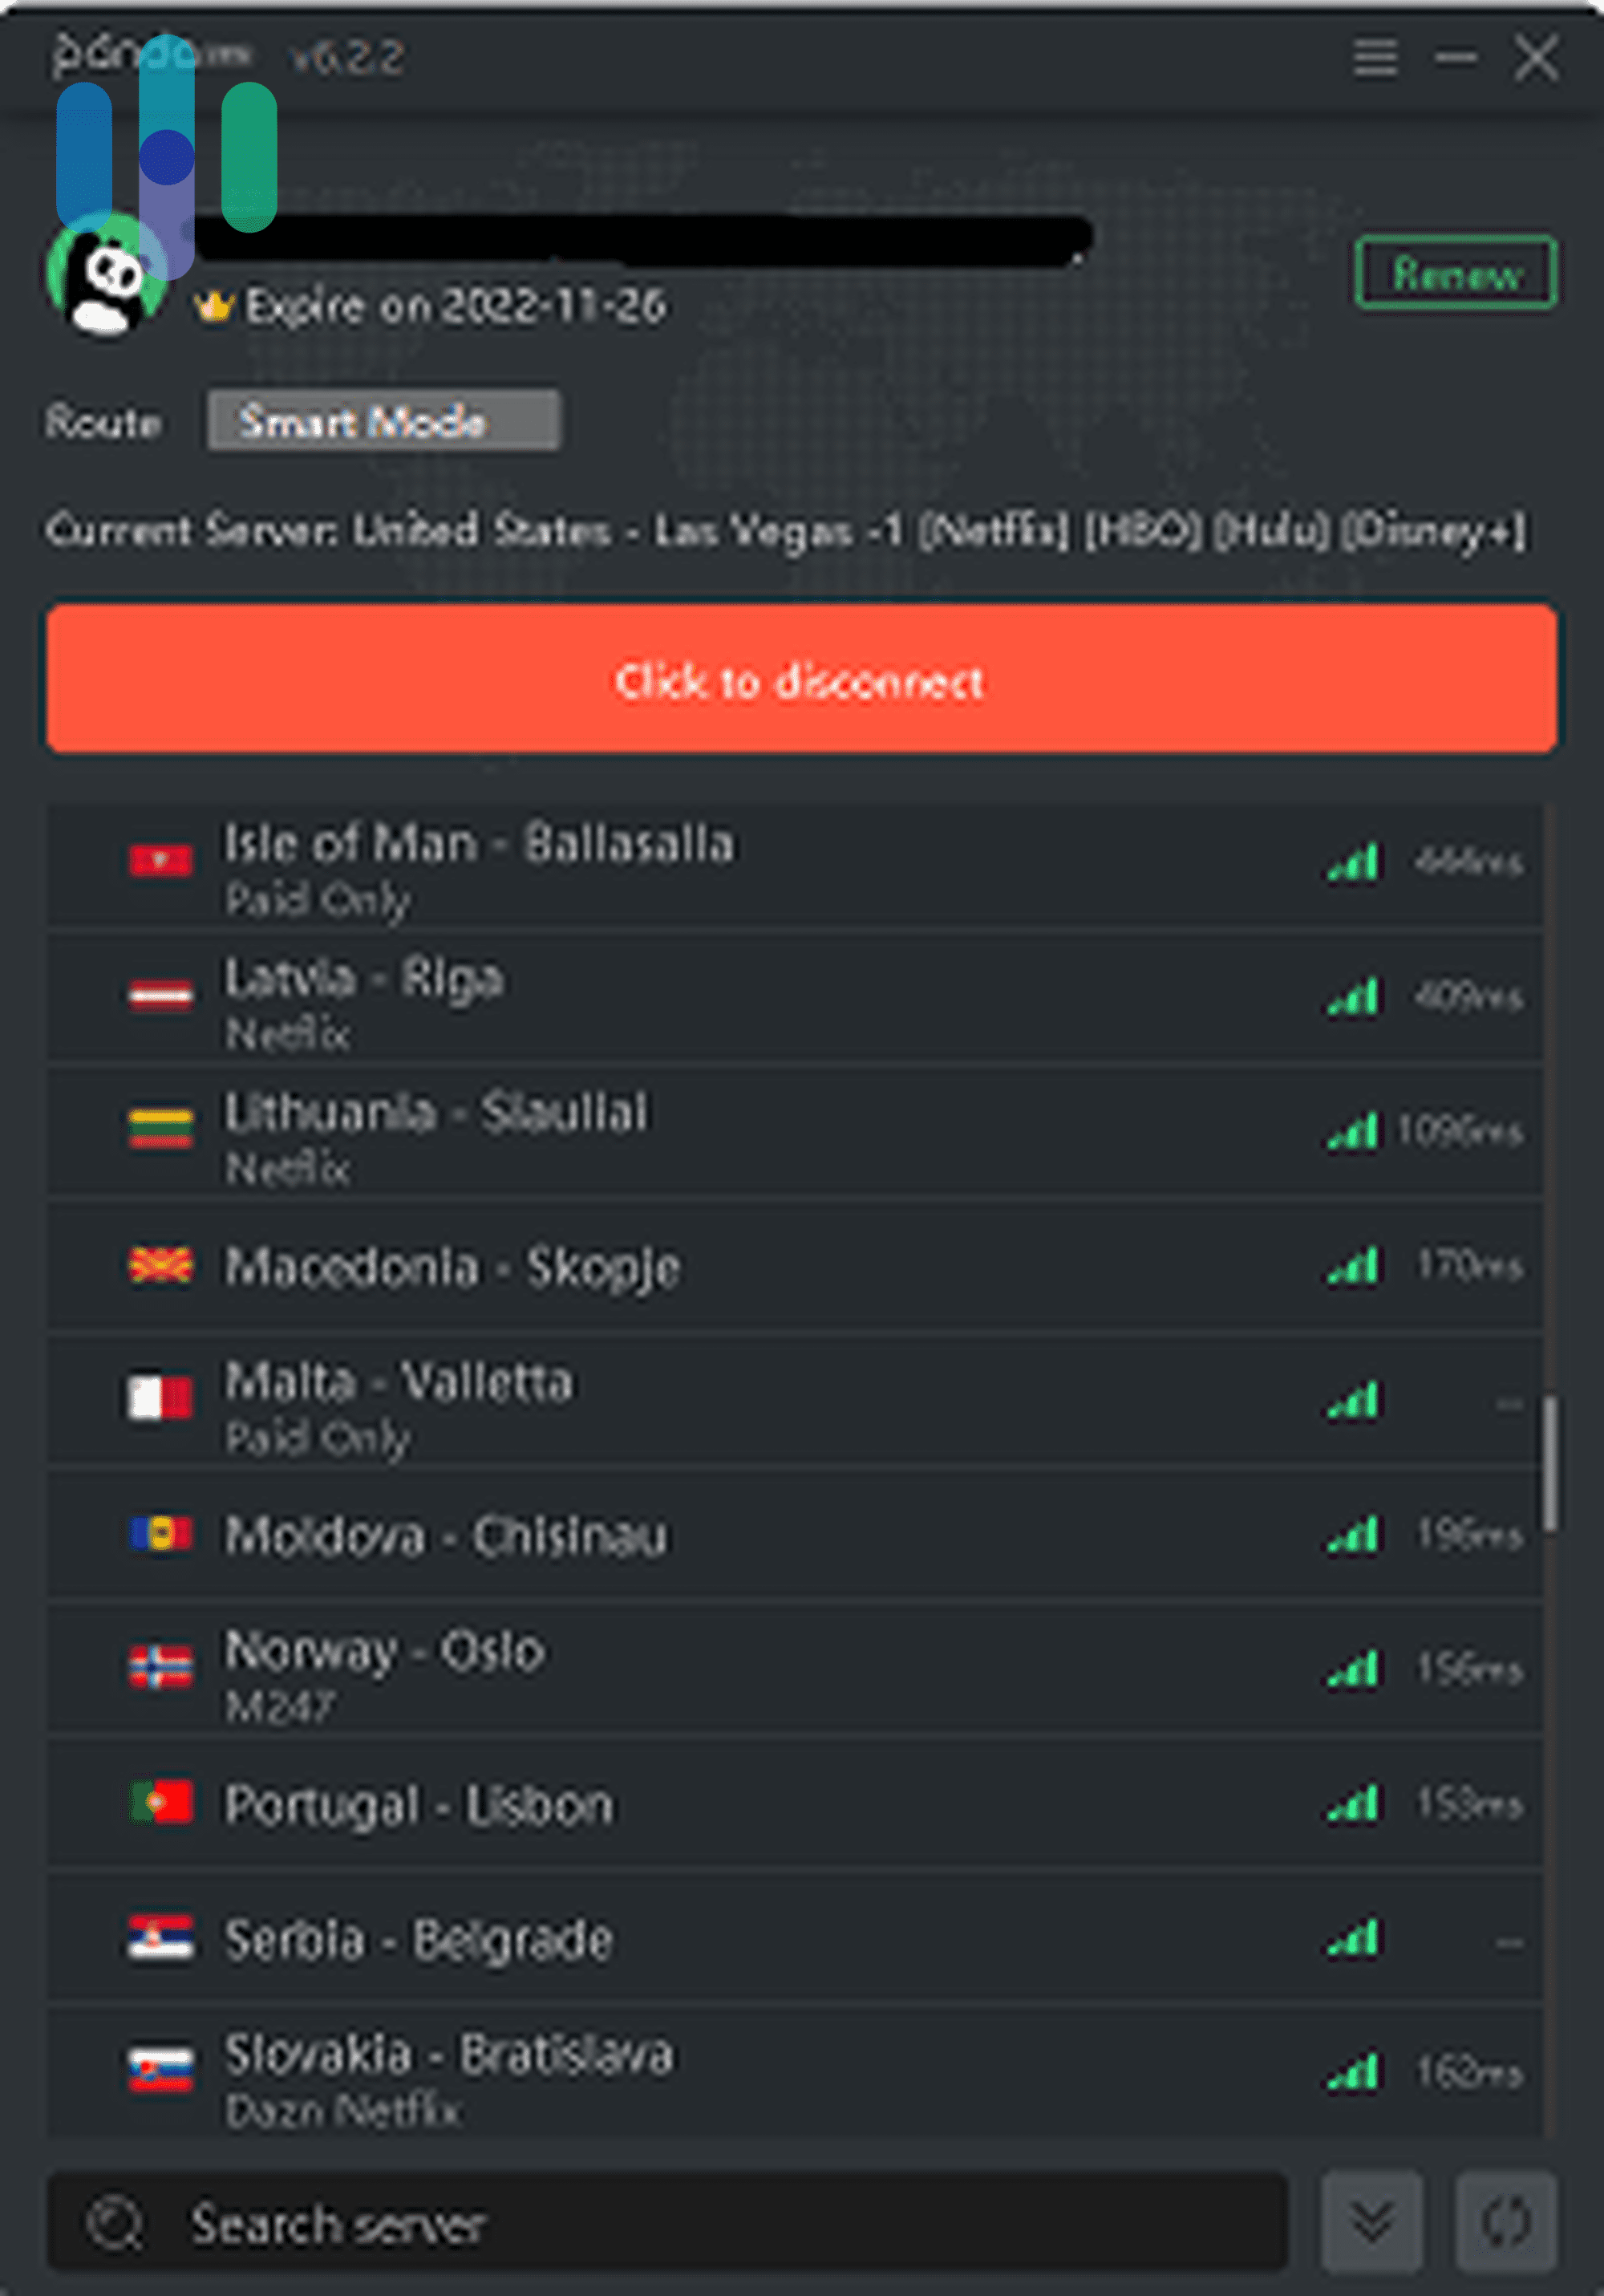This screenshot has height=2296, width=1604.
Task: Select the Slovakia - Bratislava server
Action: pyautogui.click(x=448, y=2055)
